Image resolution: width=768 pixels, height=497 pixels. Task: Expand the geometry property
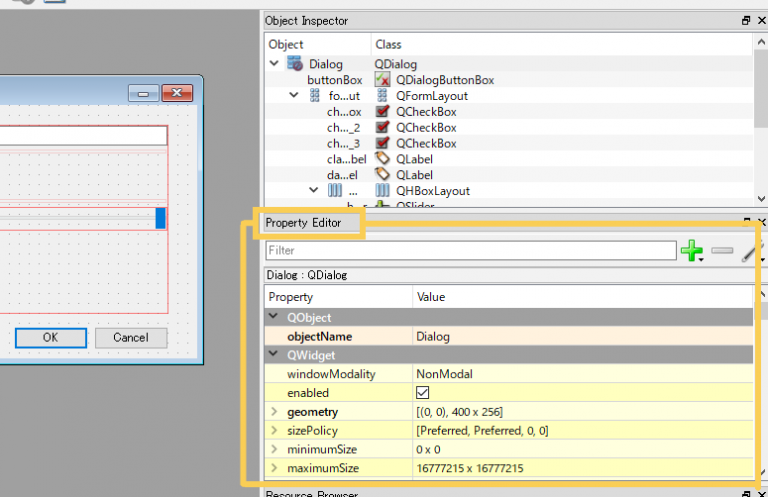tap(274, 411)
